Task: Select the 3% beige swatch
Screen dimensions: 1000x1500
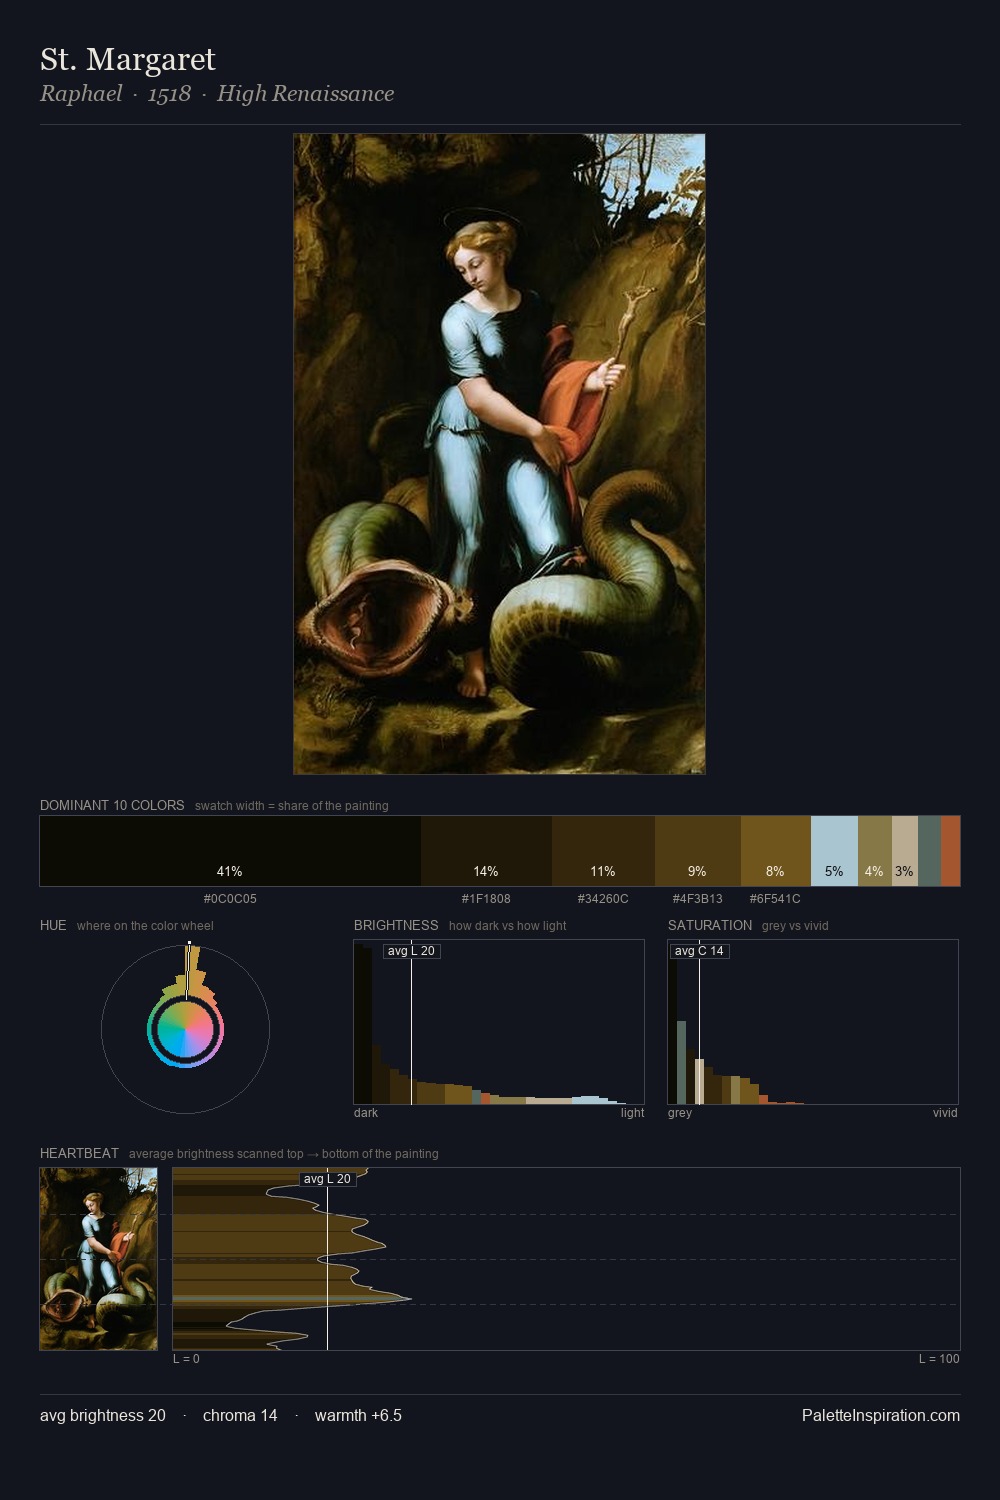Action: [x=905, y=851]
